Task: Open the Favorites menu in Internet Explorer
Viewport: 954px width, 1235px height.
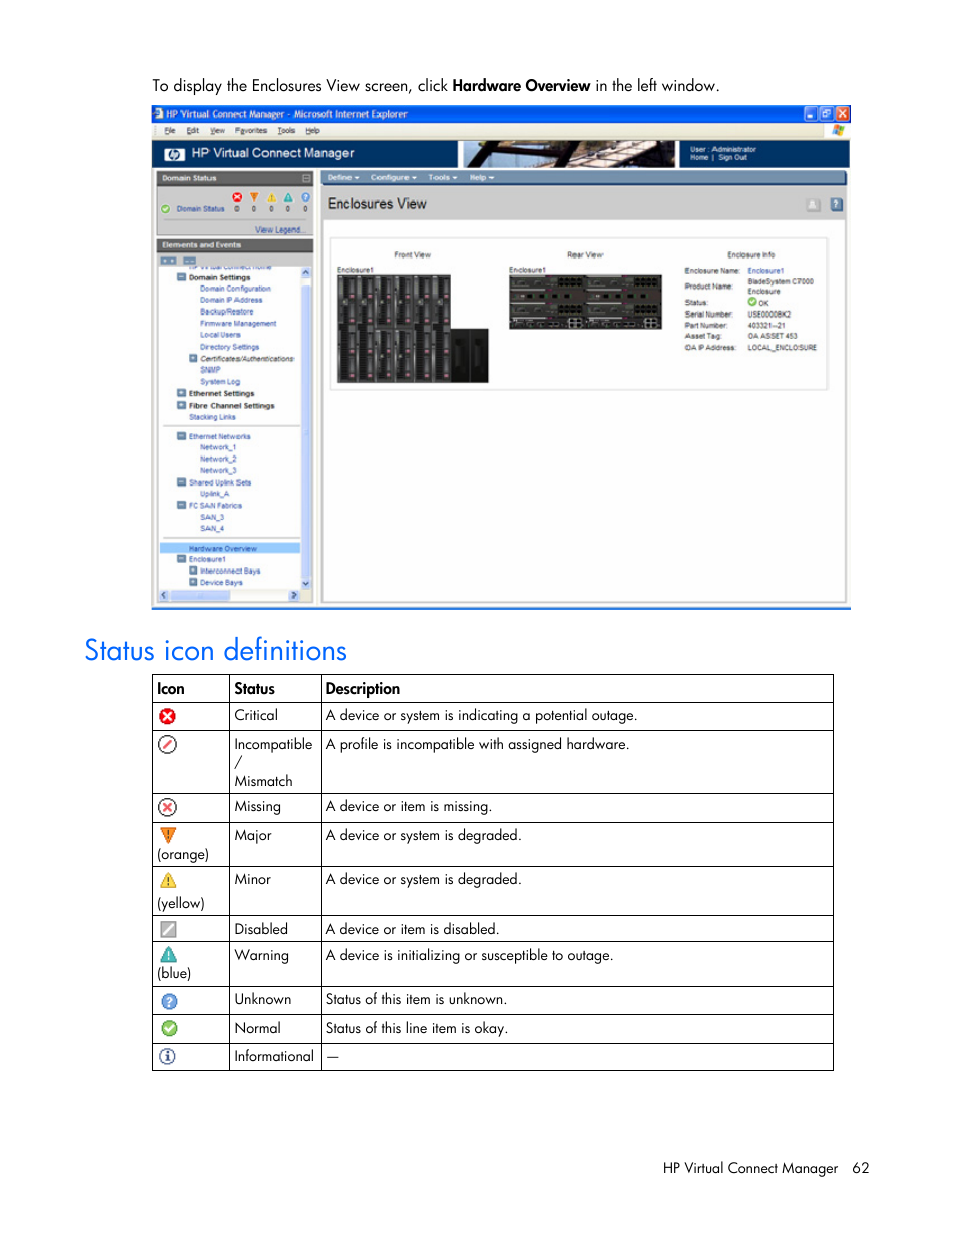Action: pos(251,131)
